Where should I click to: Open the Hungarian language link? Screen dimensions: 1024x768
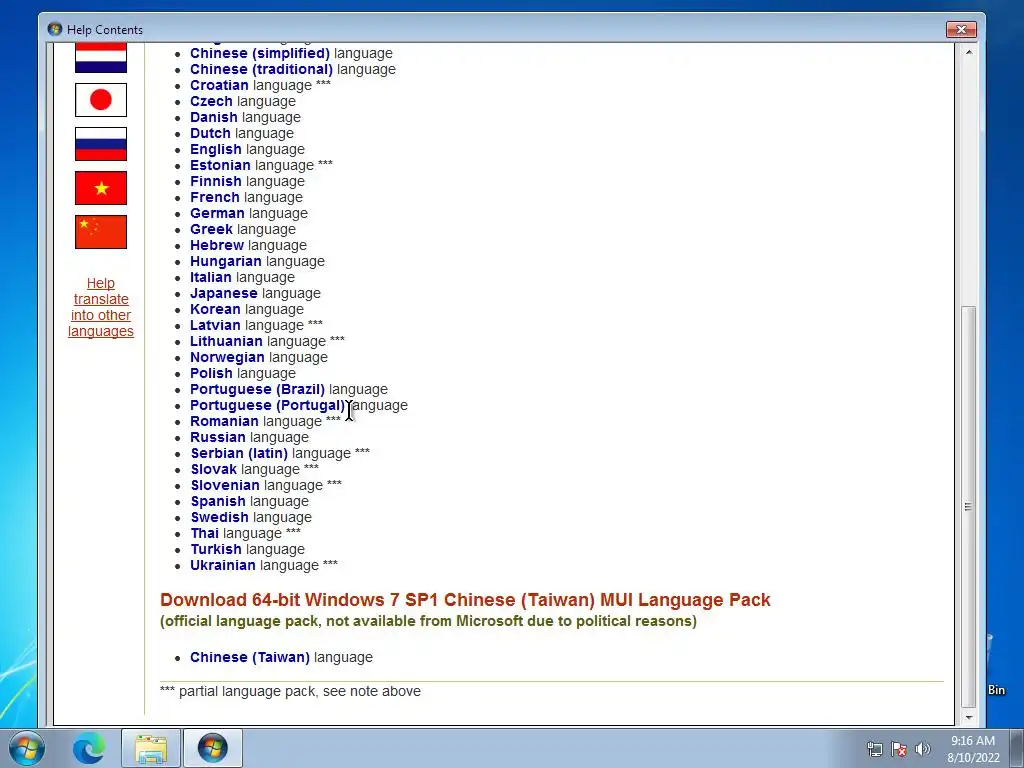(226, 261)
